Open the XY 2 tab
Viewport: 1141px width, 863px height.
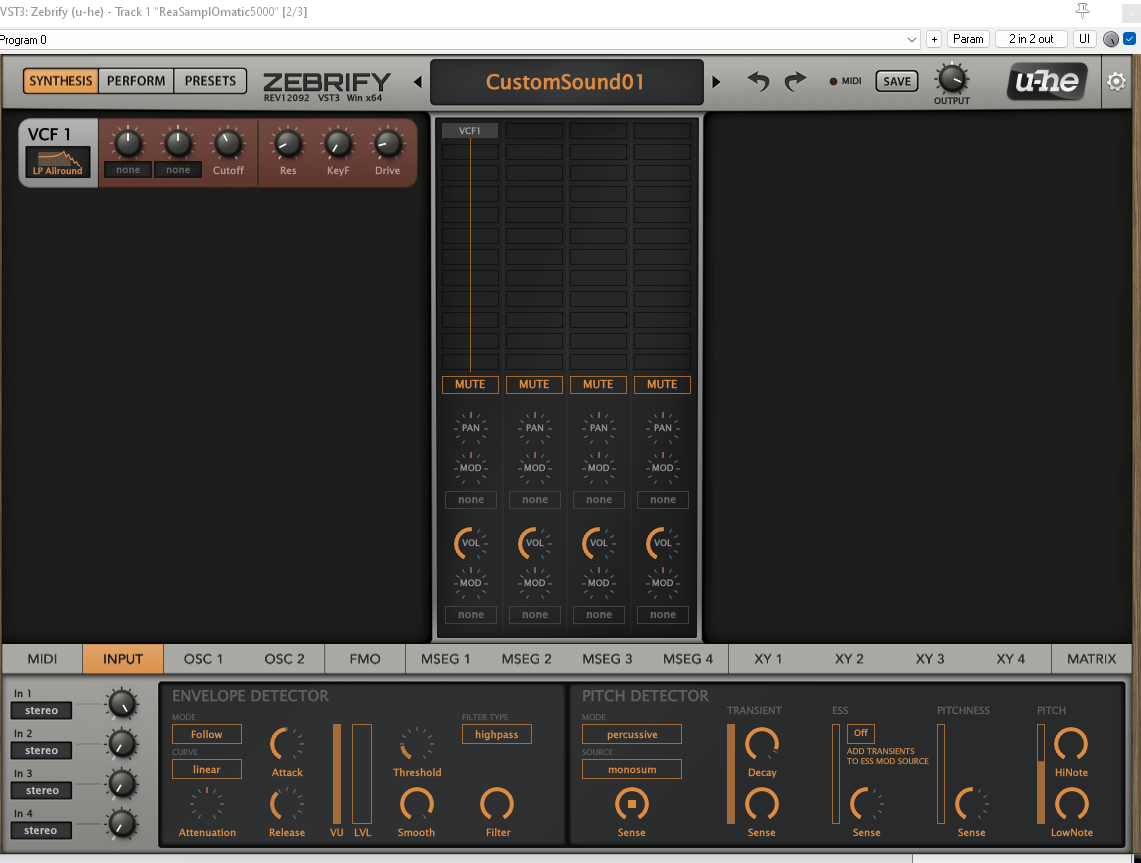[849, 659]
